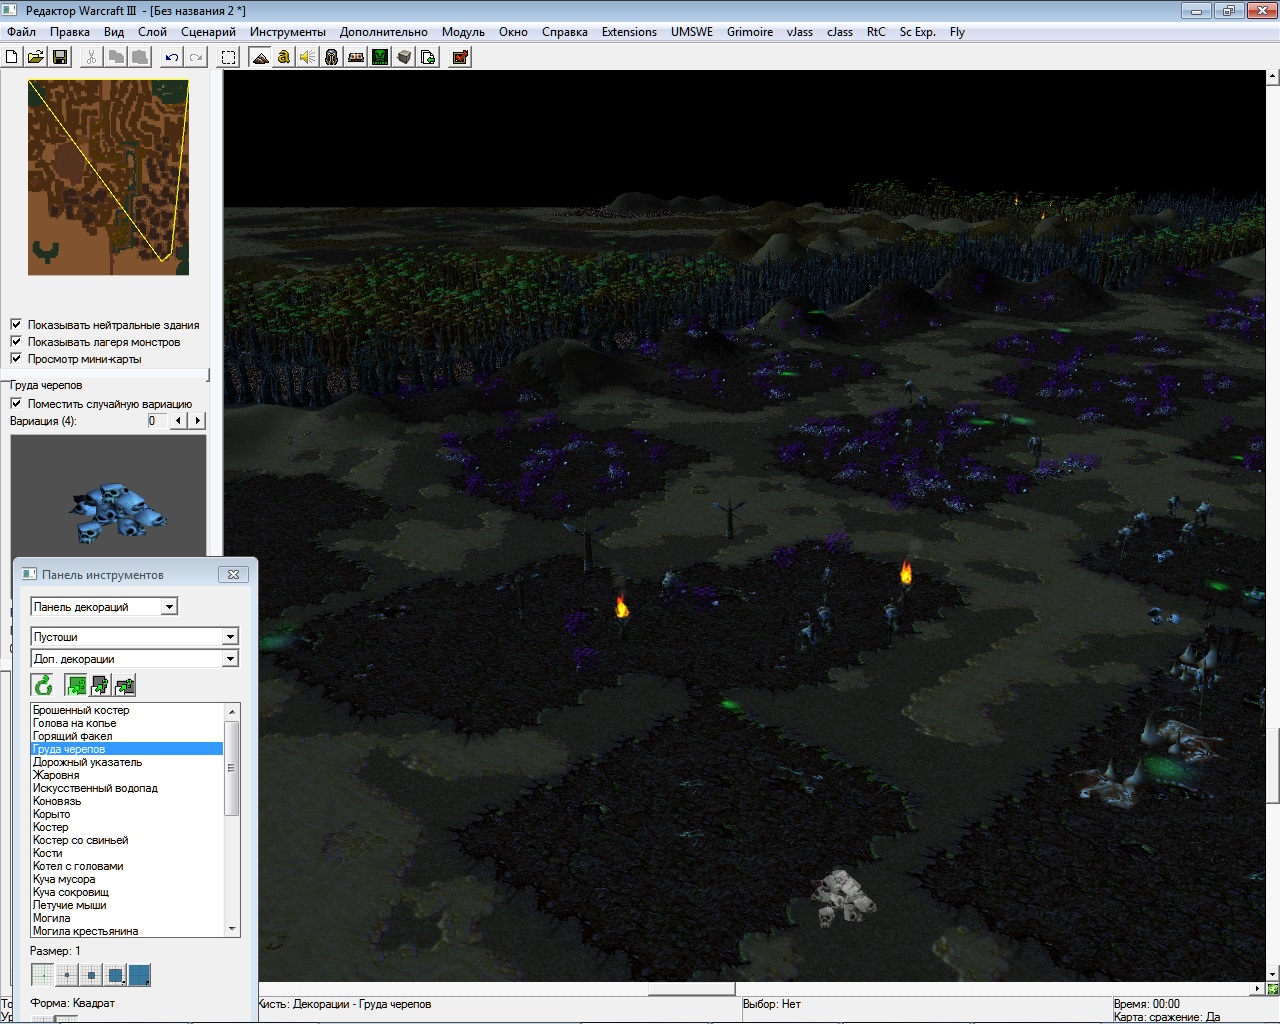Viewport: 1280px width, 1024px height.
Task: Click the variation number input field
Action: (158, 421)
